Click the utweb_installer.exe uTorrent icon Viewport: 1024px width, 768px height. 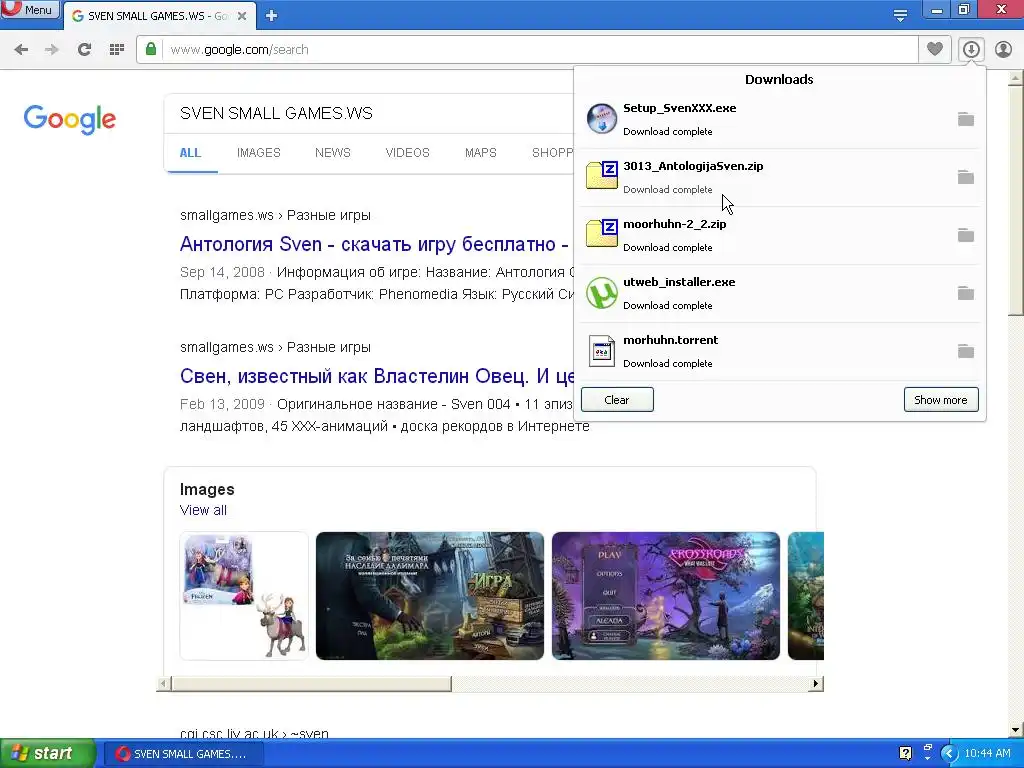[x=601, y=293]
